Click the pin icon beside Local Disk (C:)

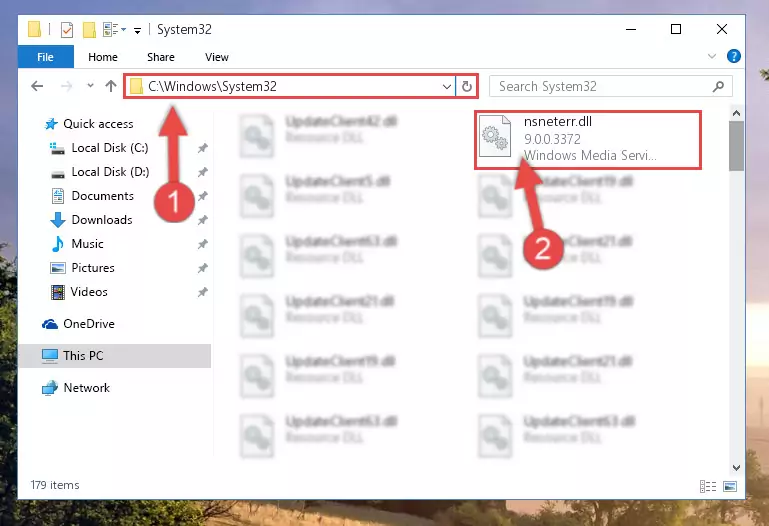[x=202, y=148]
